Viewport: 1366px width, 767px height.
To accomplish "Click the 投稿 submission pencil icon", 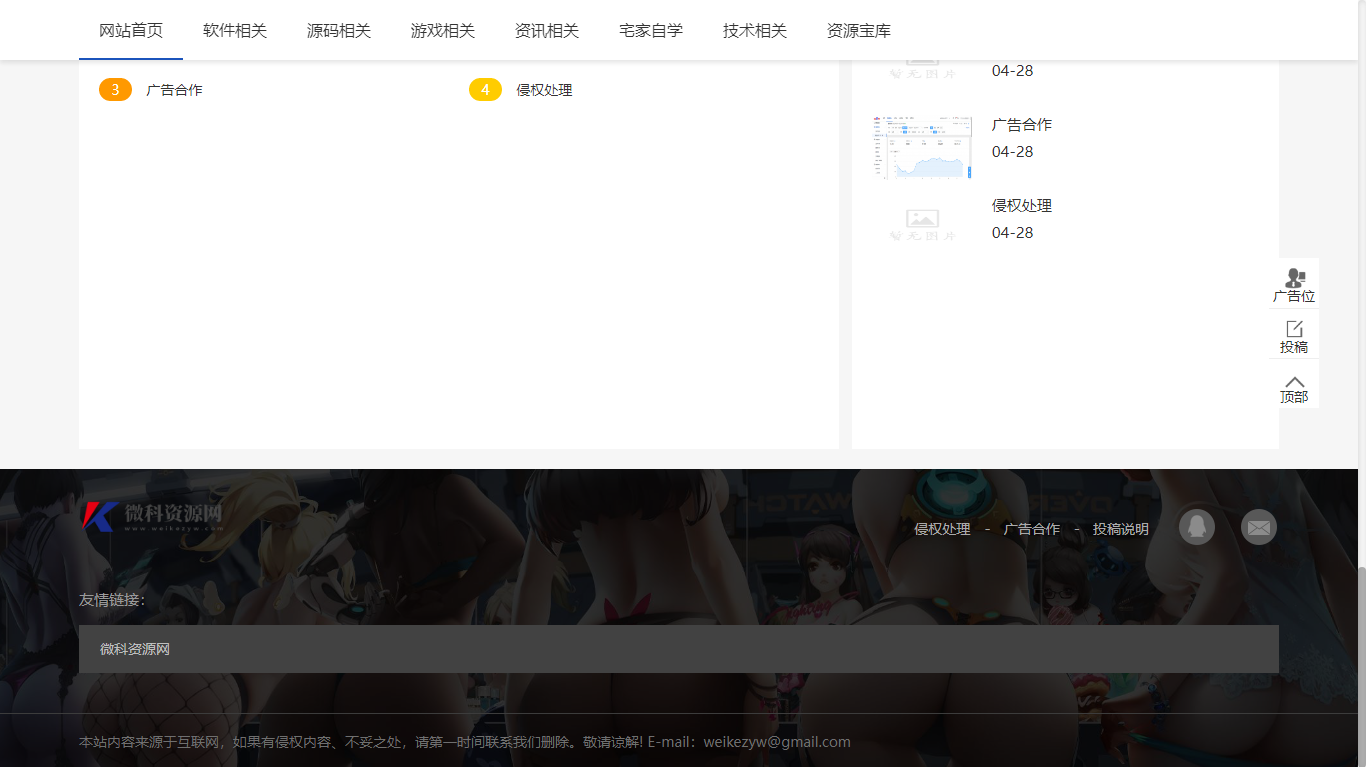I will point(1294,334).
